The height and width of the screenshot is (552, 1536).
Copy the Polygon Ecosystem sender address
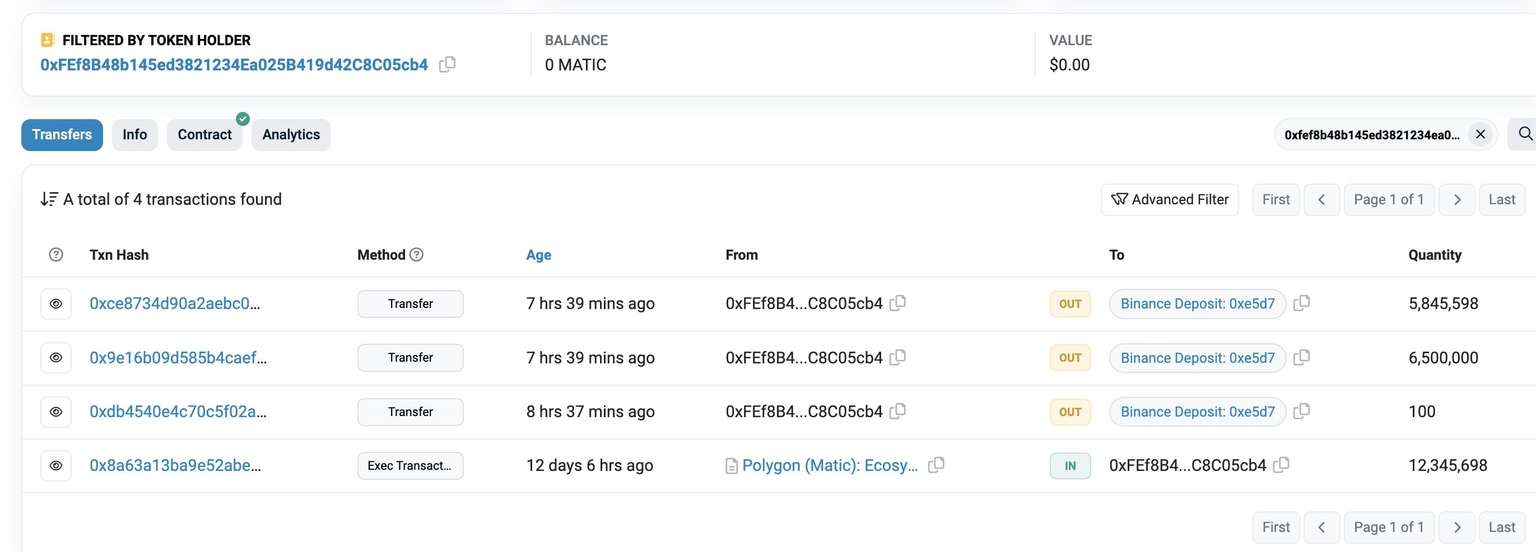(x=936, y=465)
